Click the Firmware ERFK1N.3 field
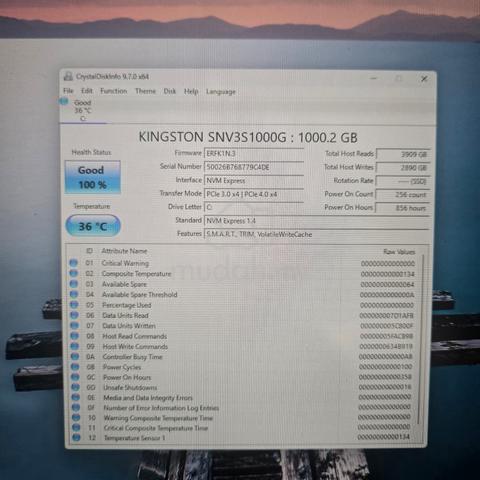Viewport: 480px width, 480px height. pos(254,153)
